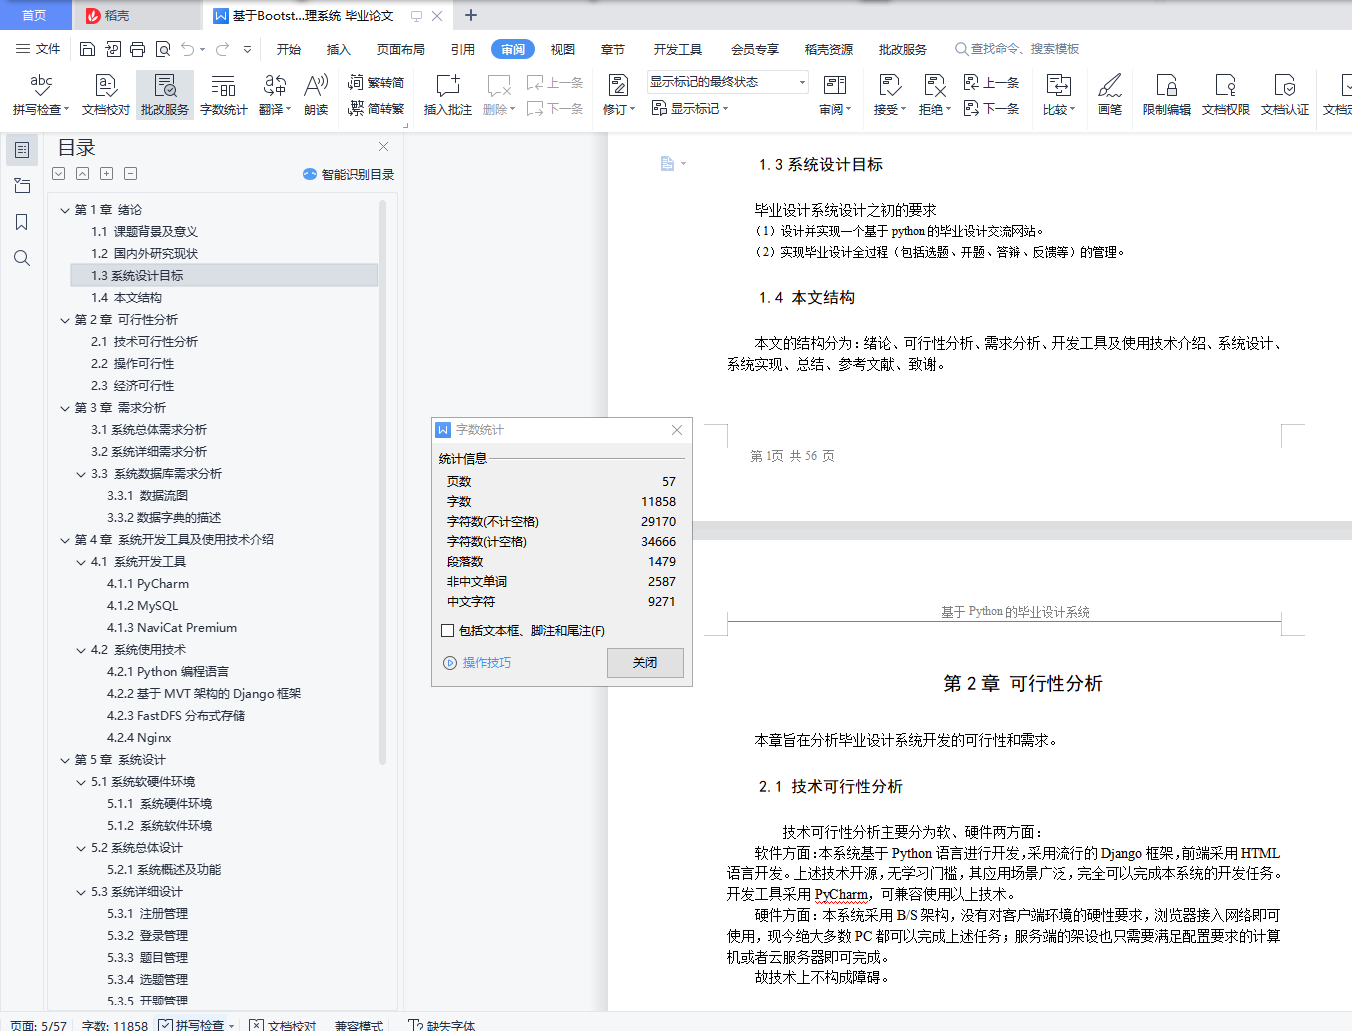Convert text with 简转繁
1352x1031 pixels.
376,108
